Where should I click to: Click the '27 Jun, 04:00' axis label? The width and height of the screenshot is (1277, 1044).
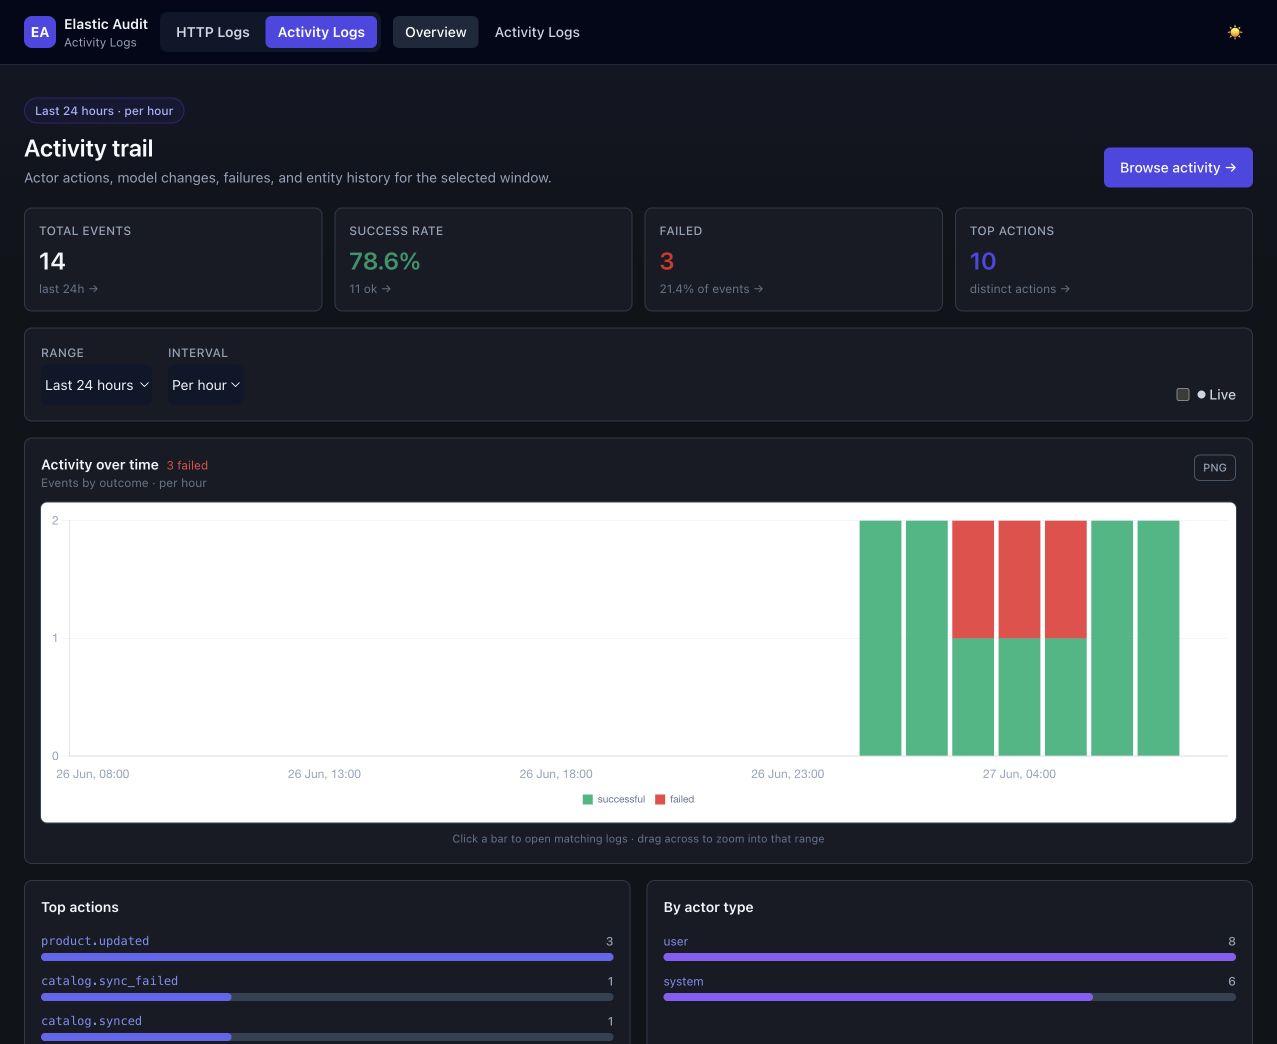(1019, 774)
